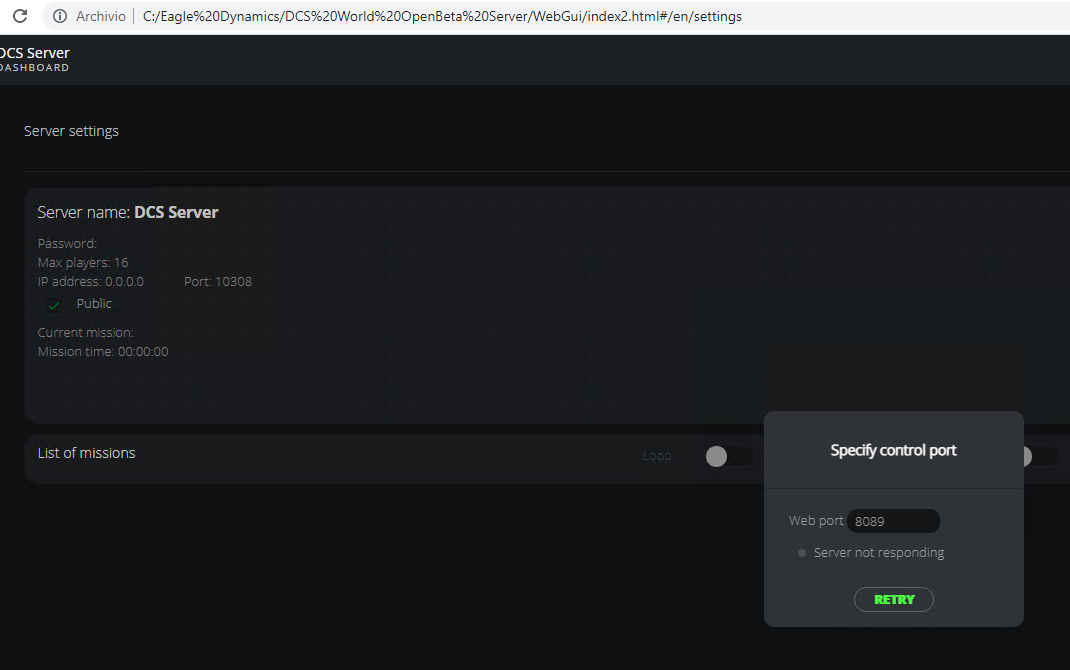This screenshot has width=1070, height=670.
Task: Edit the Web port field showing 8089
Action: 893,521
